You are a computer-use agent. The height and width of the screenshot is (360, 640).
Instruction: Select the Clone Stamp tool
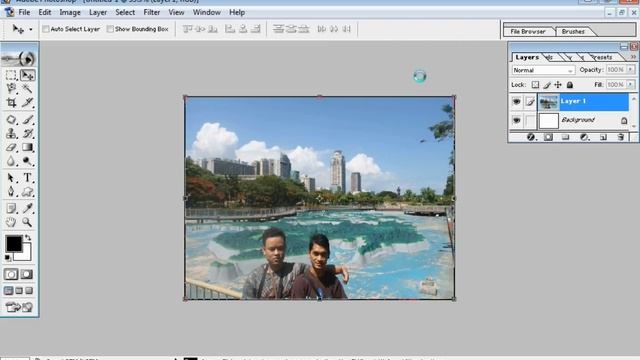pos(11,133)
